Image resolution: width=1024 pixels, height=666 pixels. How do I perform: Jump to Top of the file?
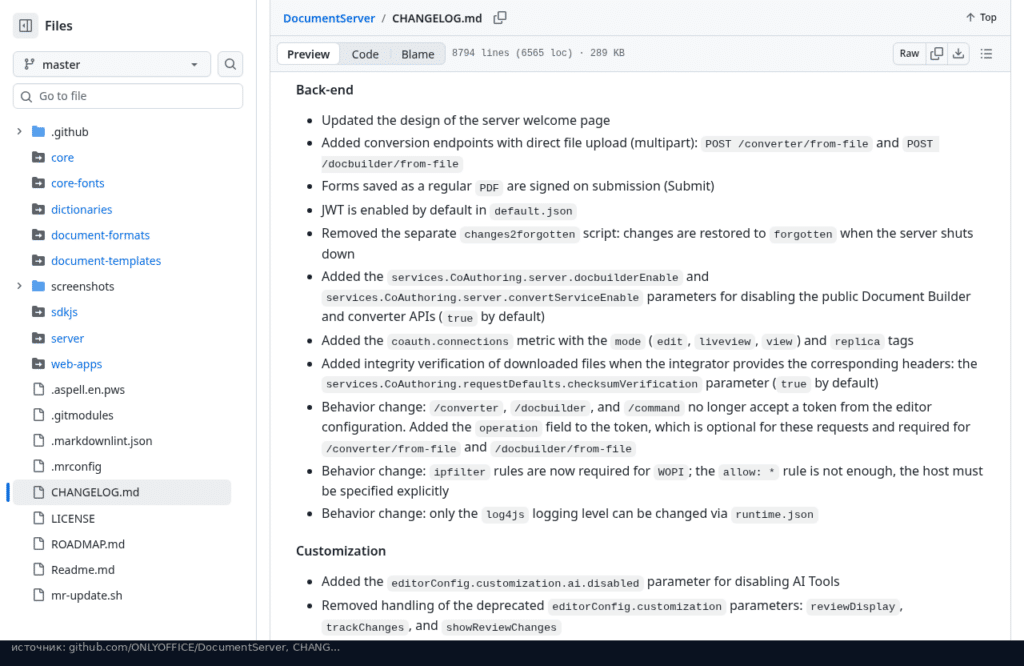click(x=981, y=18)
